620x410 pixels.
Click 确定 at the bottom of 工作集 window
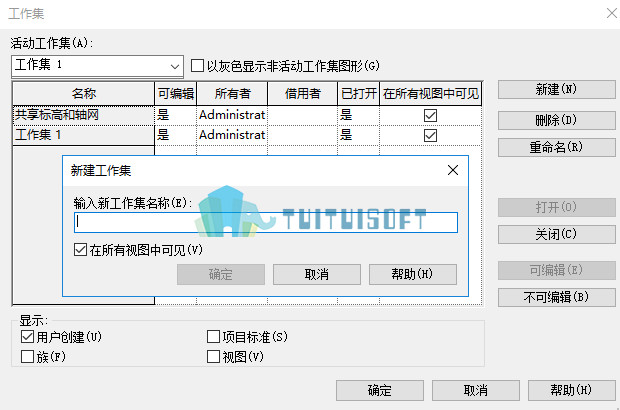click(380, 391)
